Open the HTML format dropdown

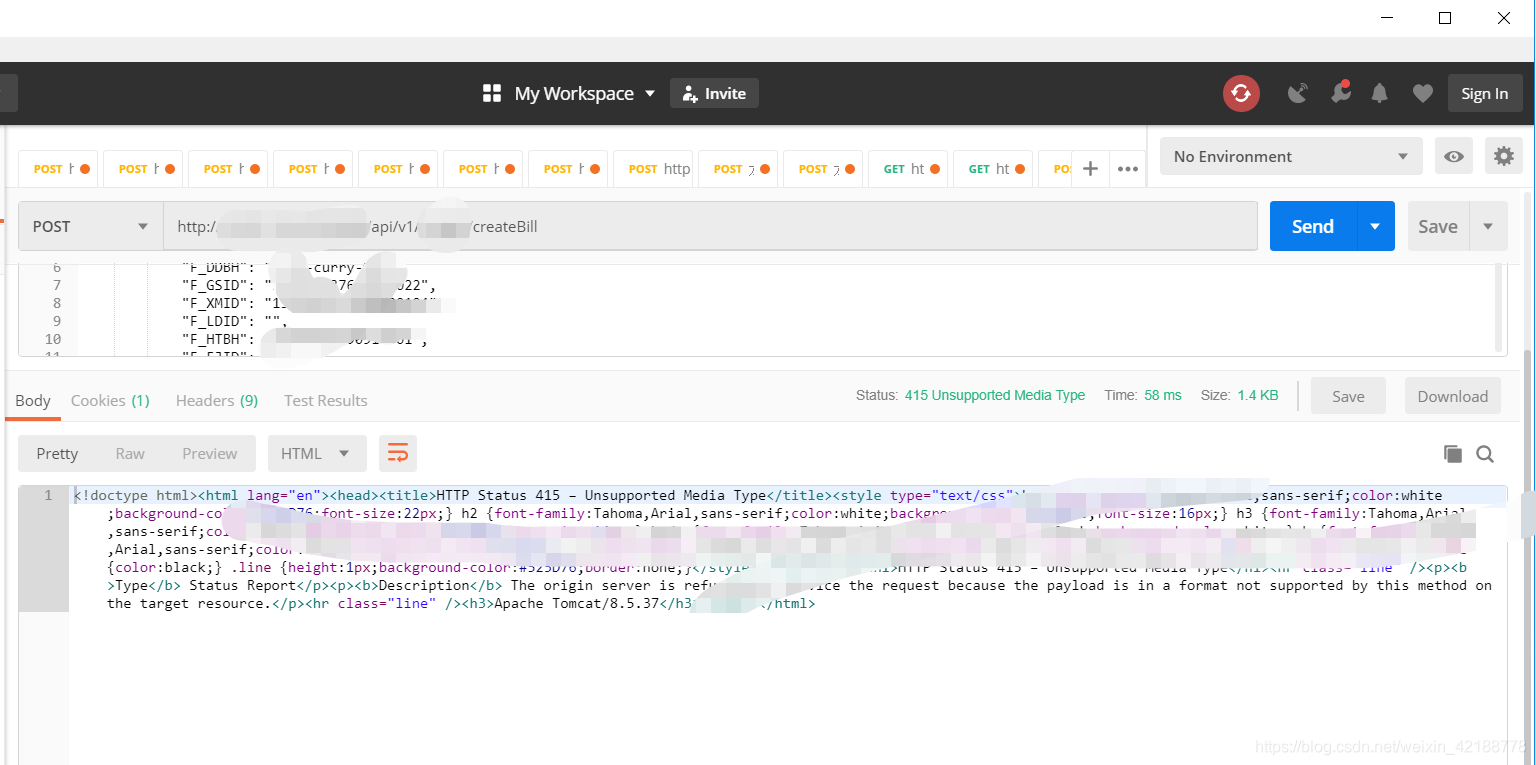pyautogui.click(x=317, y=453)
